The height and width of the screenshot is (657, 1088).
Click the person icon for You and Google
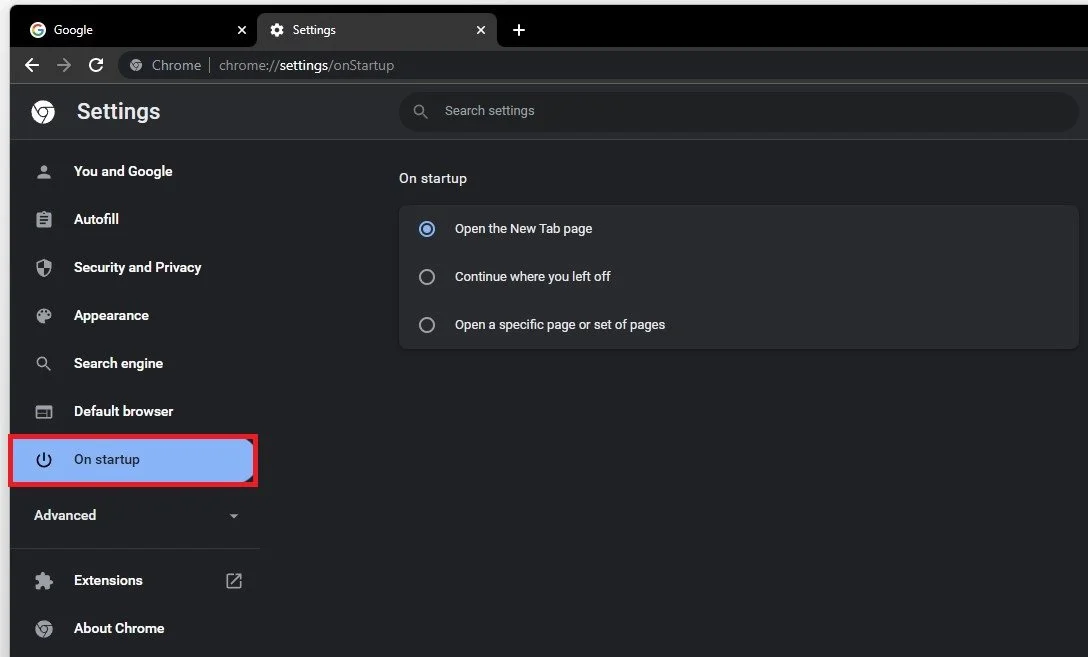click(x=44, y=171)
